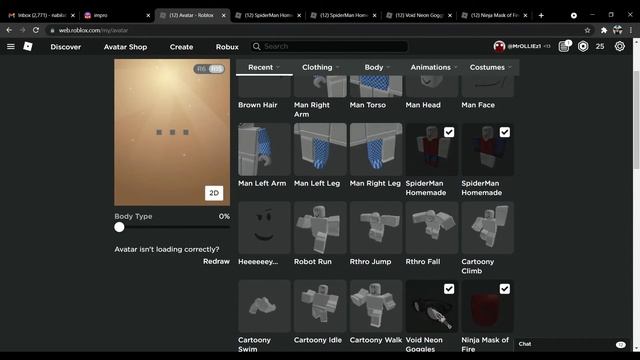This screenshot has height=360, width=640.
Task: Switch to the impro browser tab
Action: tap(117, 15)
